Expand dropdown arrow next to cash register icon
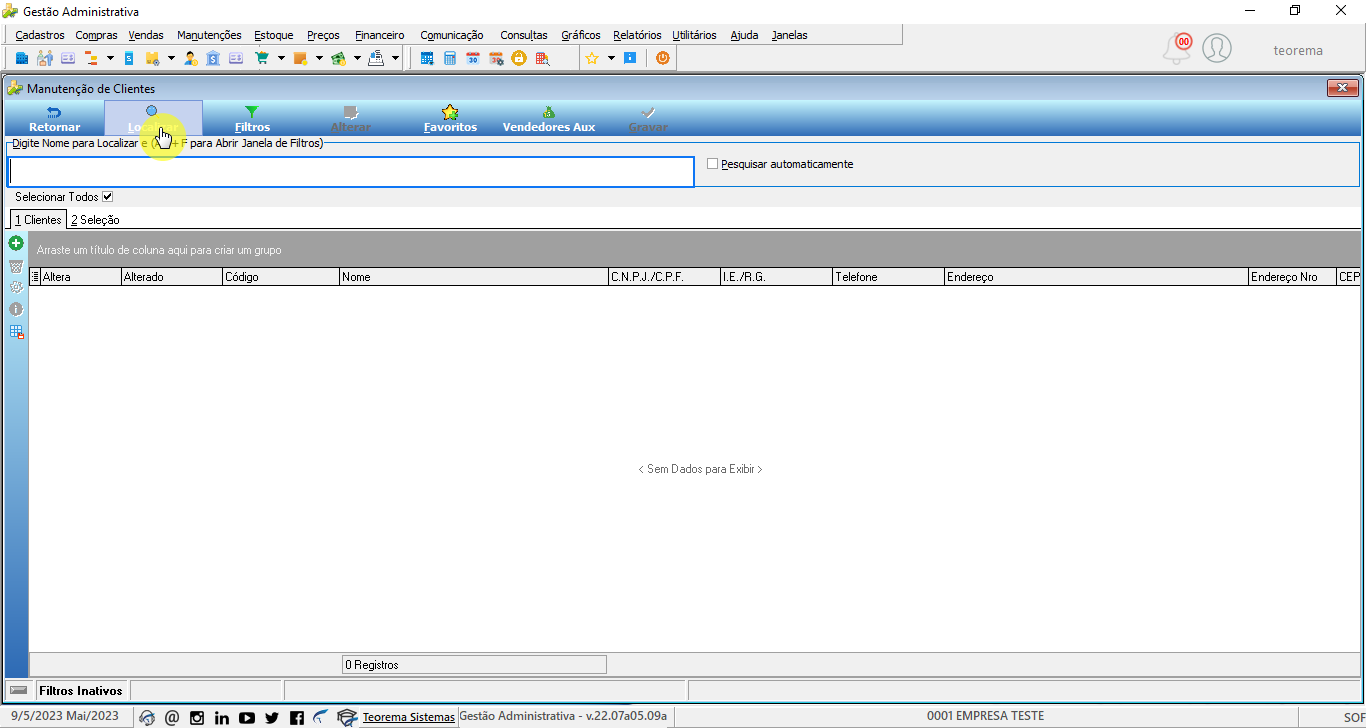1366x728 pixels. (x=395, y=58)
